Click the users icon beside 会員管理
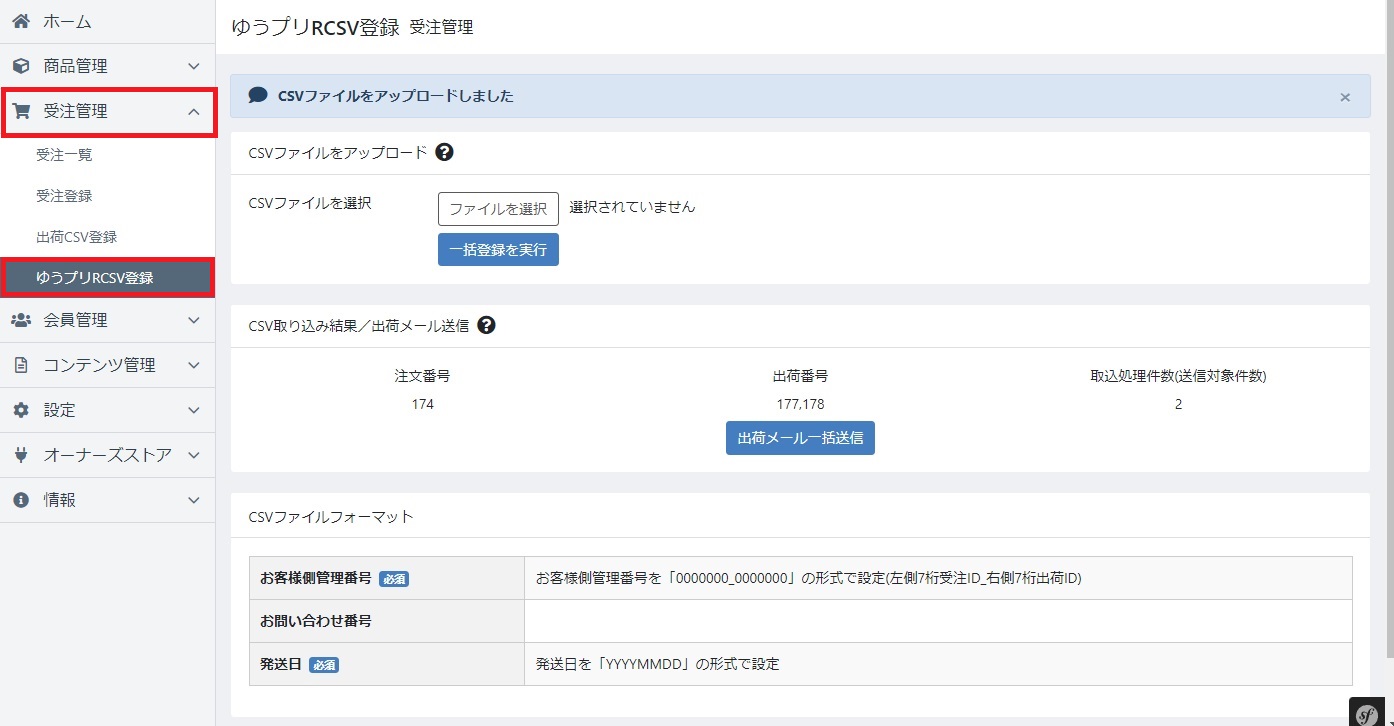This screenshot has height=726, width=1394. pos(21,320)
